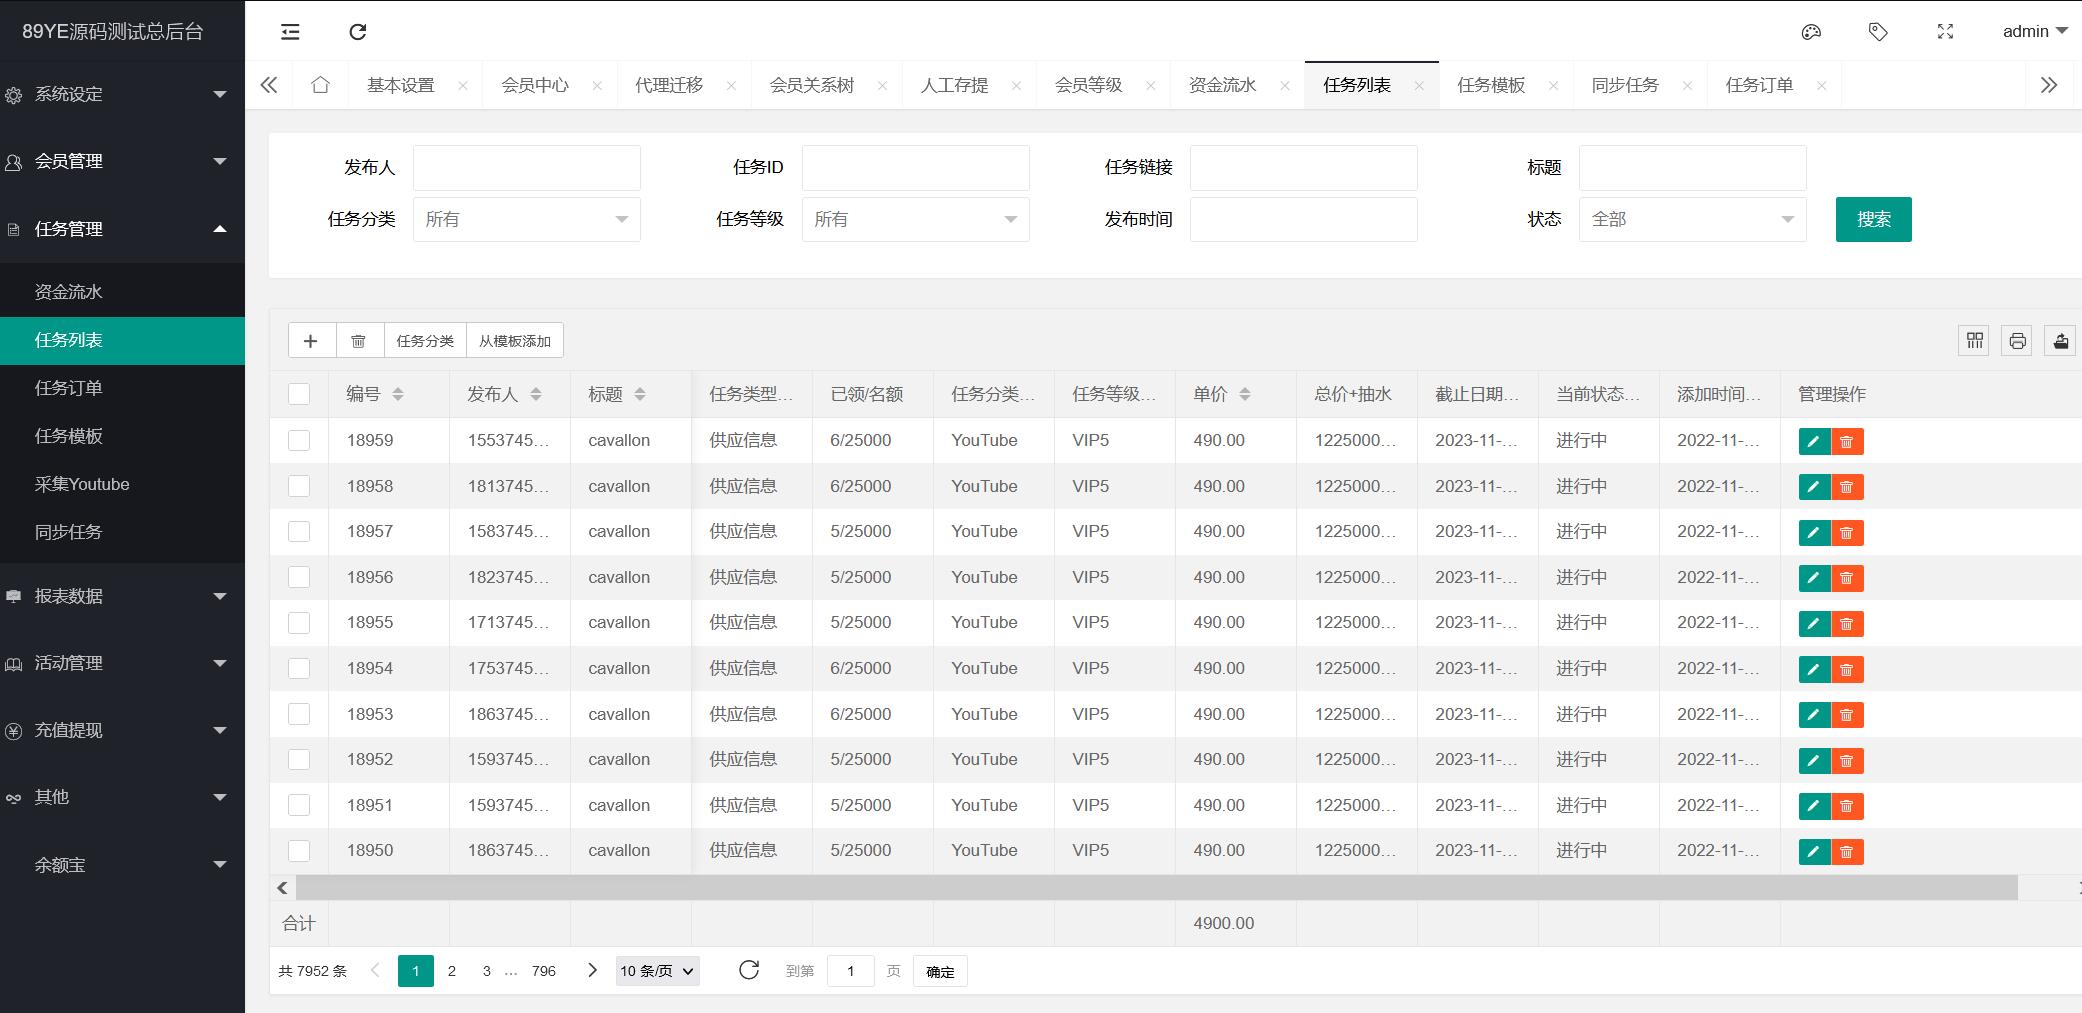Viewport: 2082px width, 1013px height.
Task: Switch to the 任务订单 tab
Action: click(x=1759, y=86)
